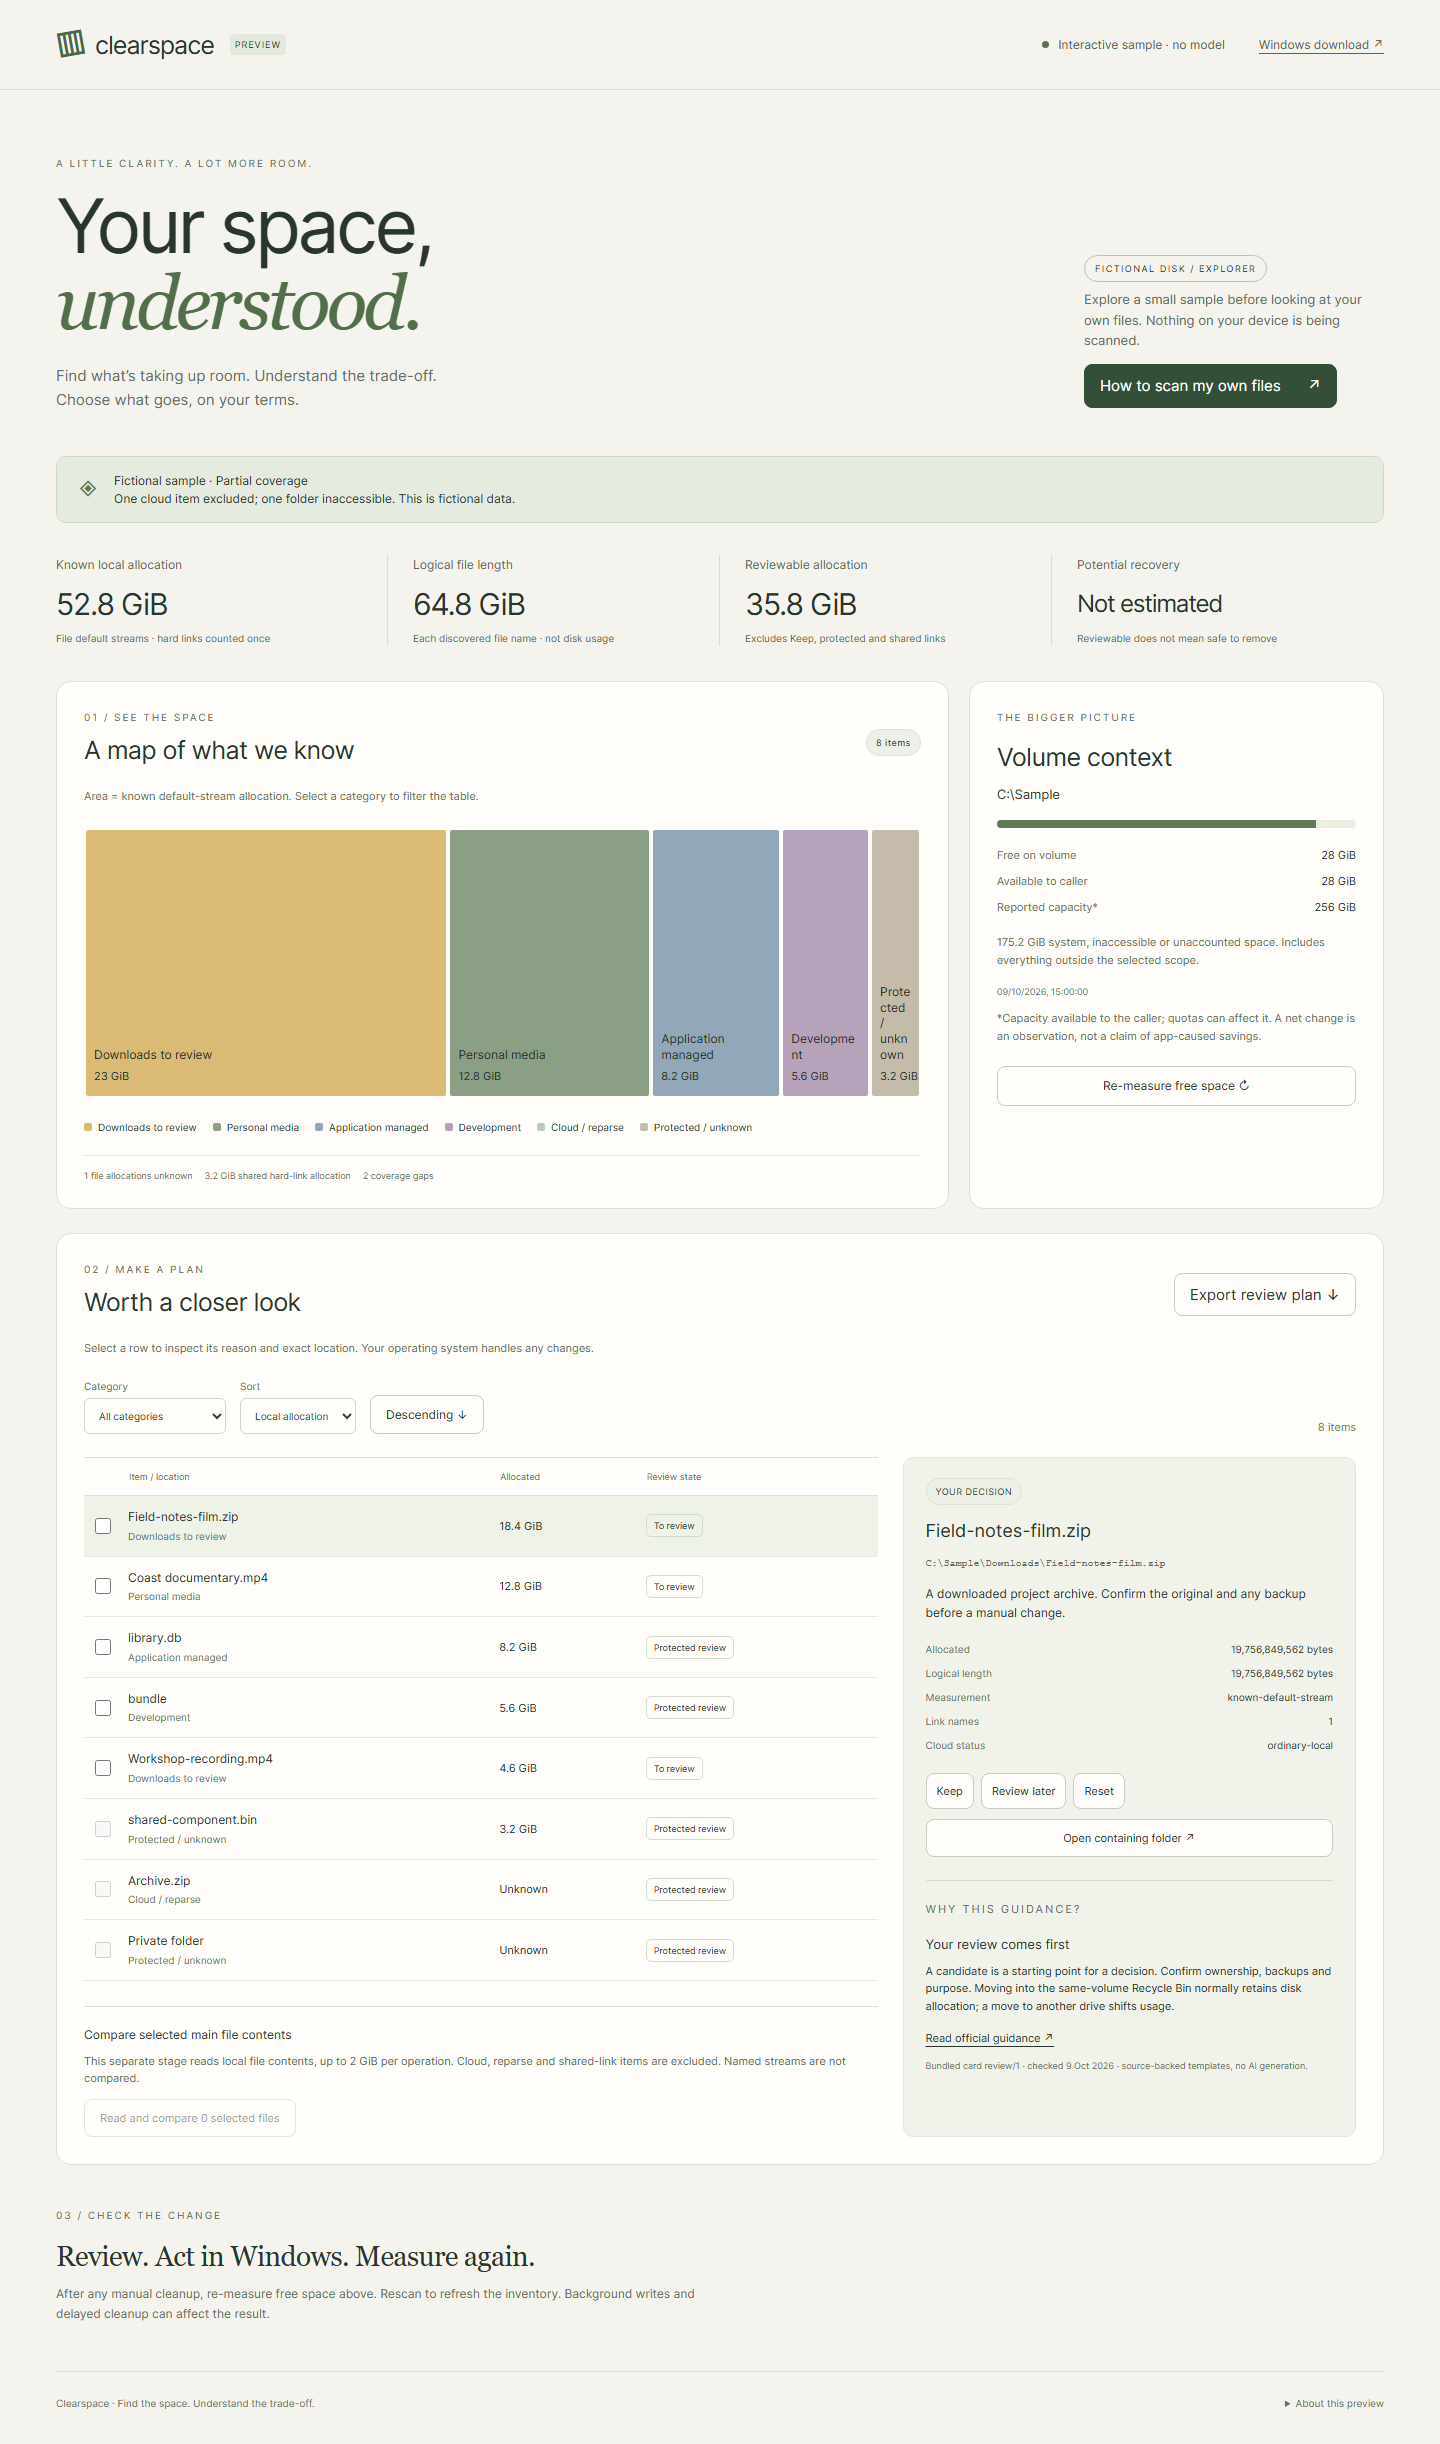Click the clearspace logo icon
Image resolution: width=1440 pixels, height=2444 pixels.
(x=71, y=44)
